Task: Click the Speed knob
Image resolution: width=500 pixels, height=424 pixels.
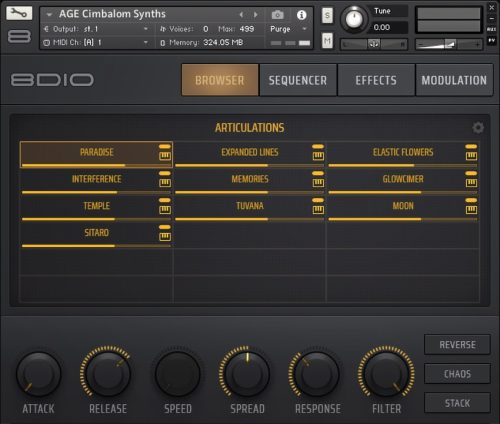Action: click(x=178, y=374)
